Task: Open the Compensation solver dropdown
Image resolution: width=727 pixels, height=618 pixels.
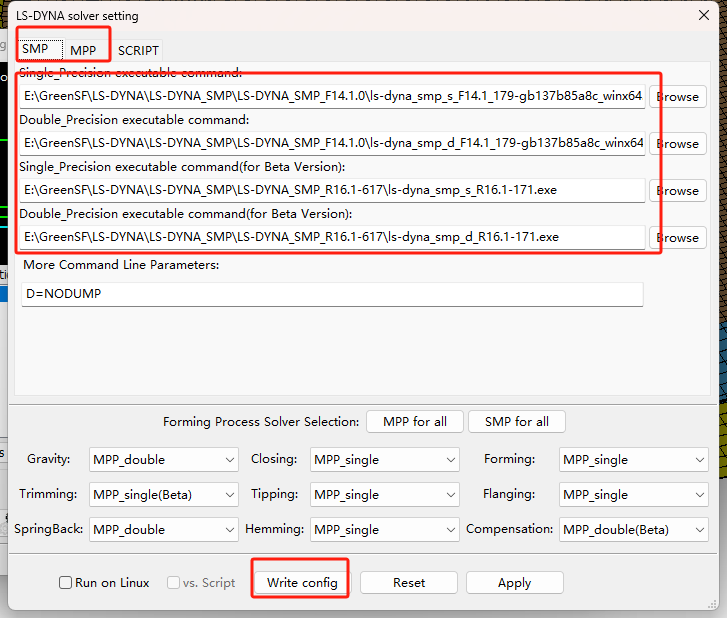Action: click(634, 529)
